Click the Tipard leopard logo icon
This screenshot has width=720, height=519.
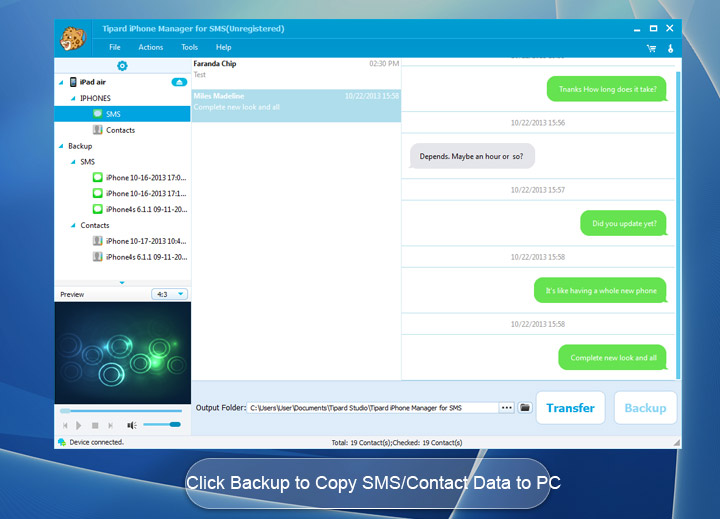(73, 38)
